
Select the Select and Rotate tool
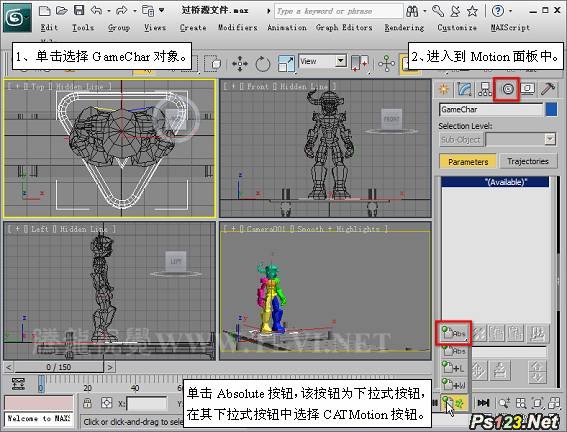(x=263, y=64)
